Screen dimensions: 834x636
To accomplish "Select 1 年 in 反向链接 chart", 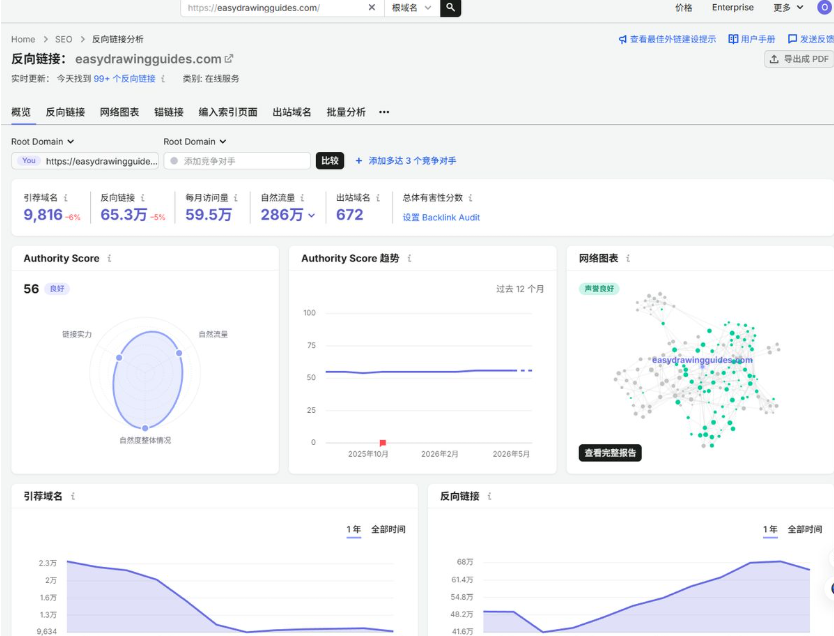I will [x=770, y=530].
